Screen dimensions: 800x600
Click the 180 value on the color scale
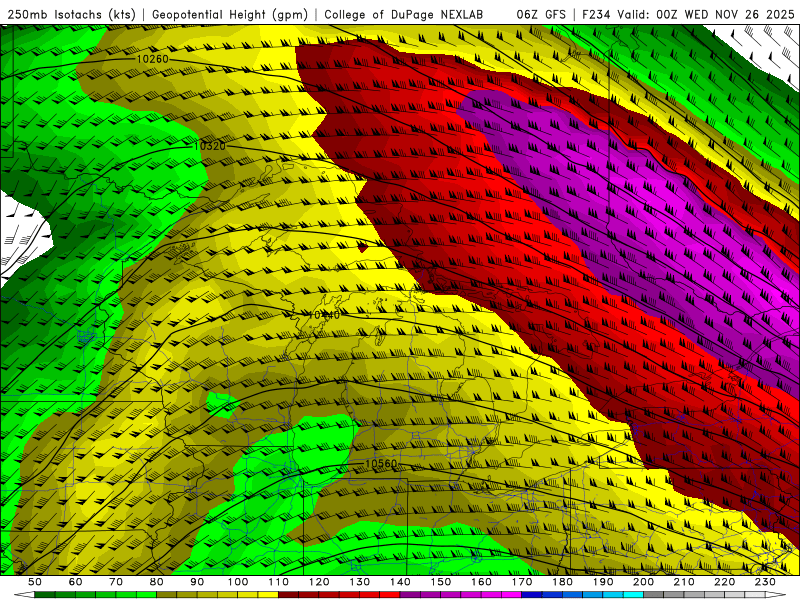pyautogui.click(x=562, y=582)
